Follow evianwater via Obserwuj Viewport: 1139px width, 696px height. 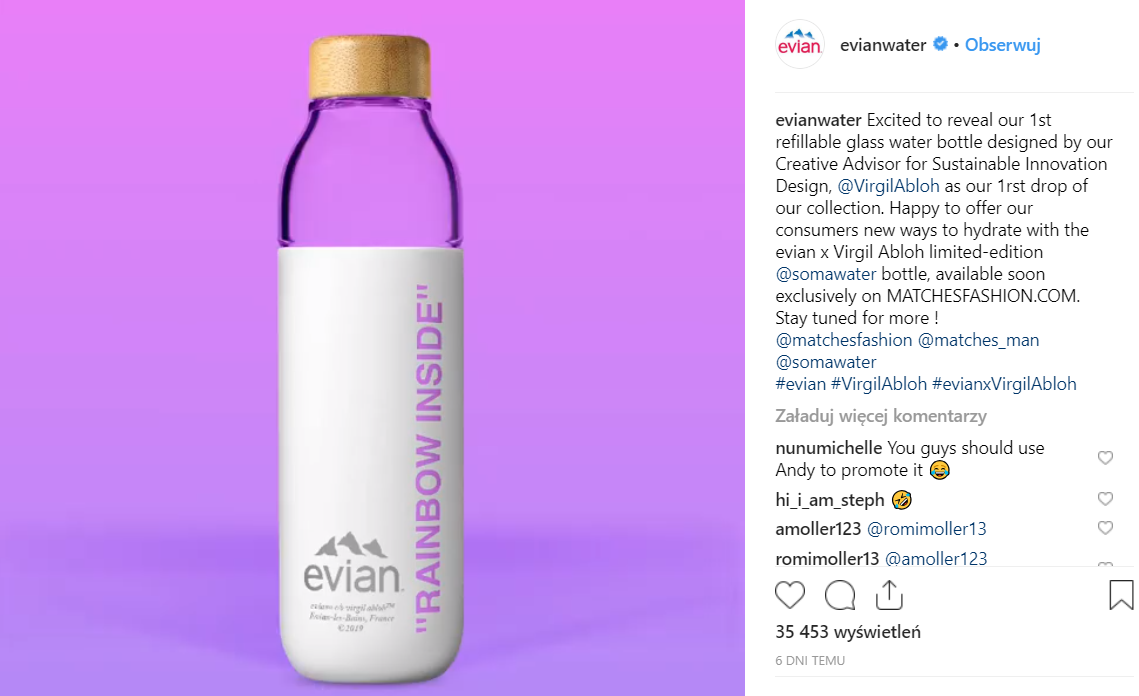click(1002, 45)
